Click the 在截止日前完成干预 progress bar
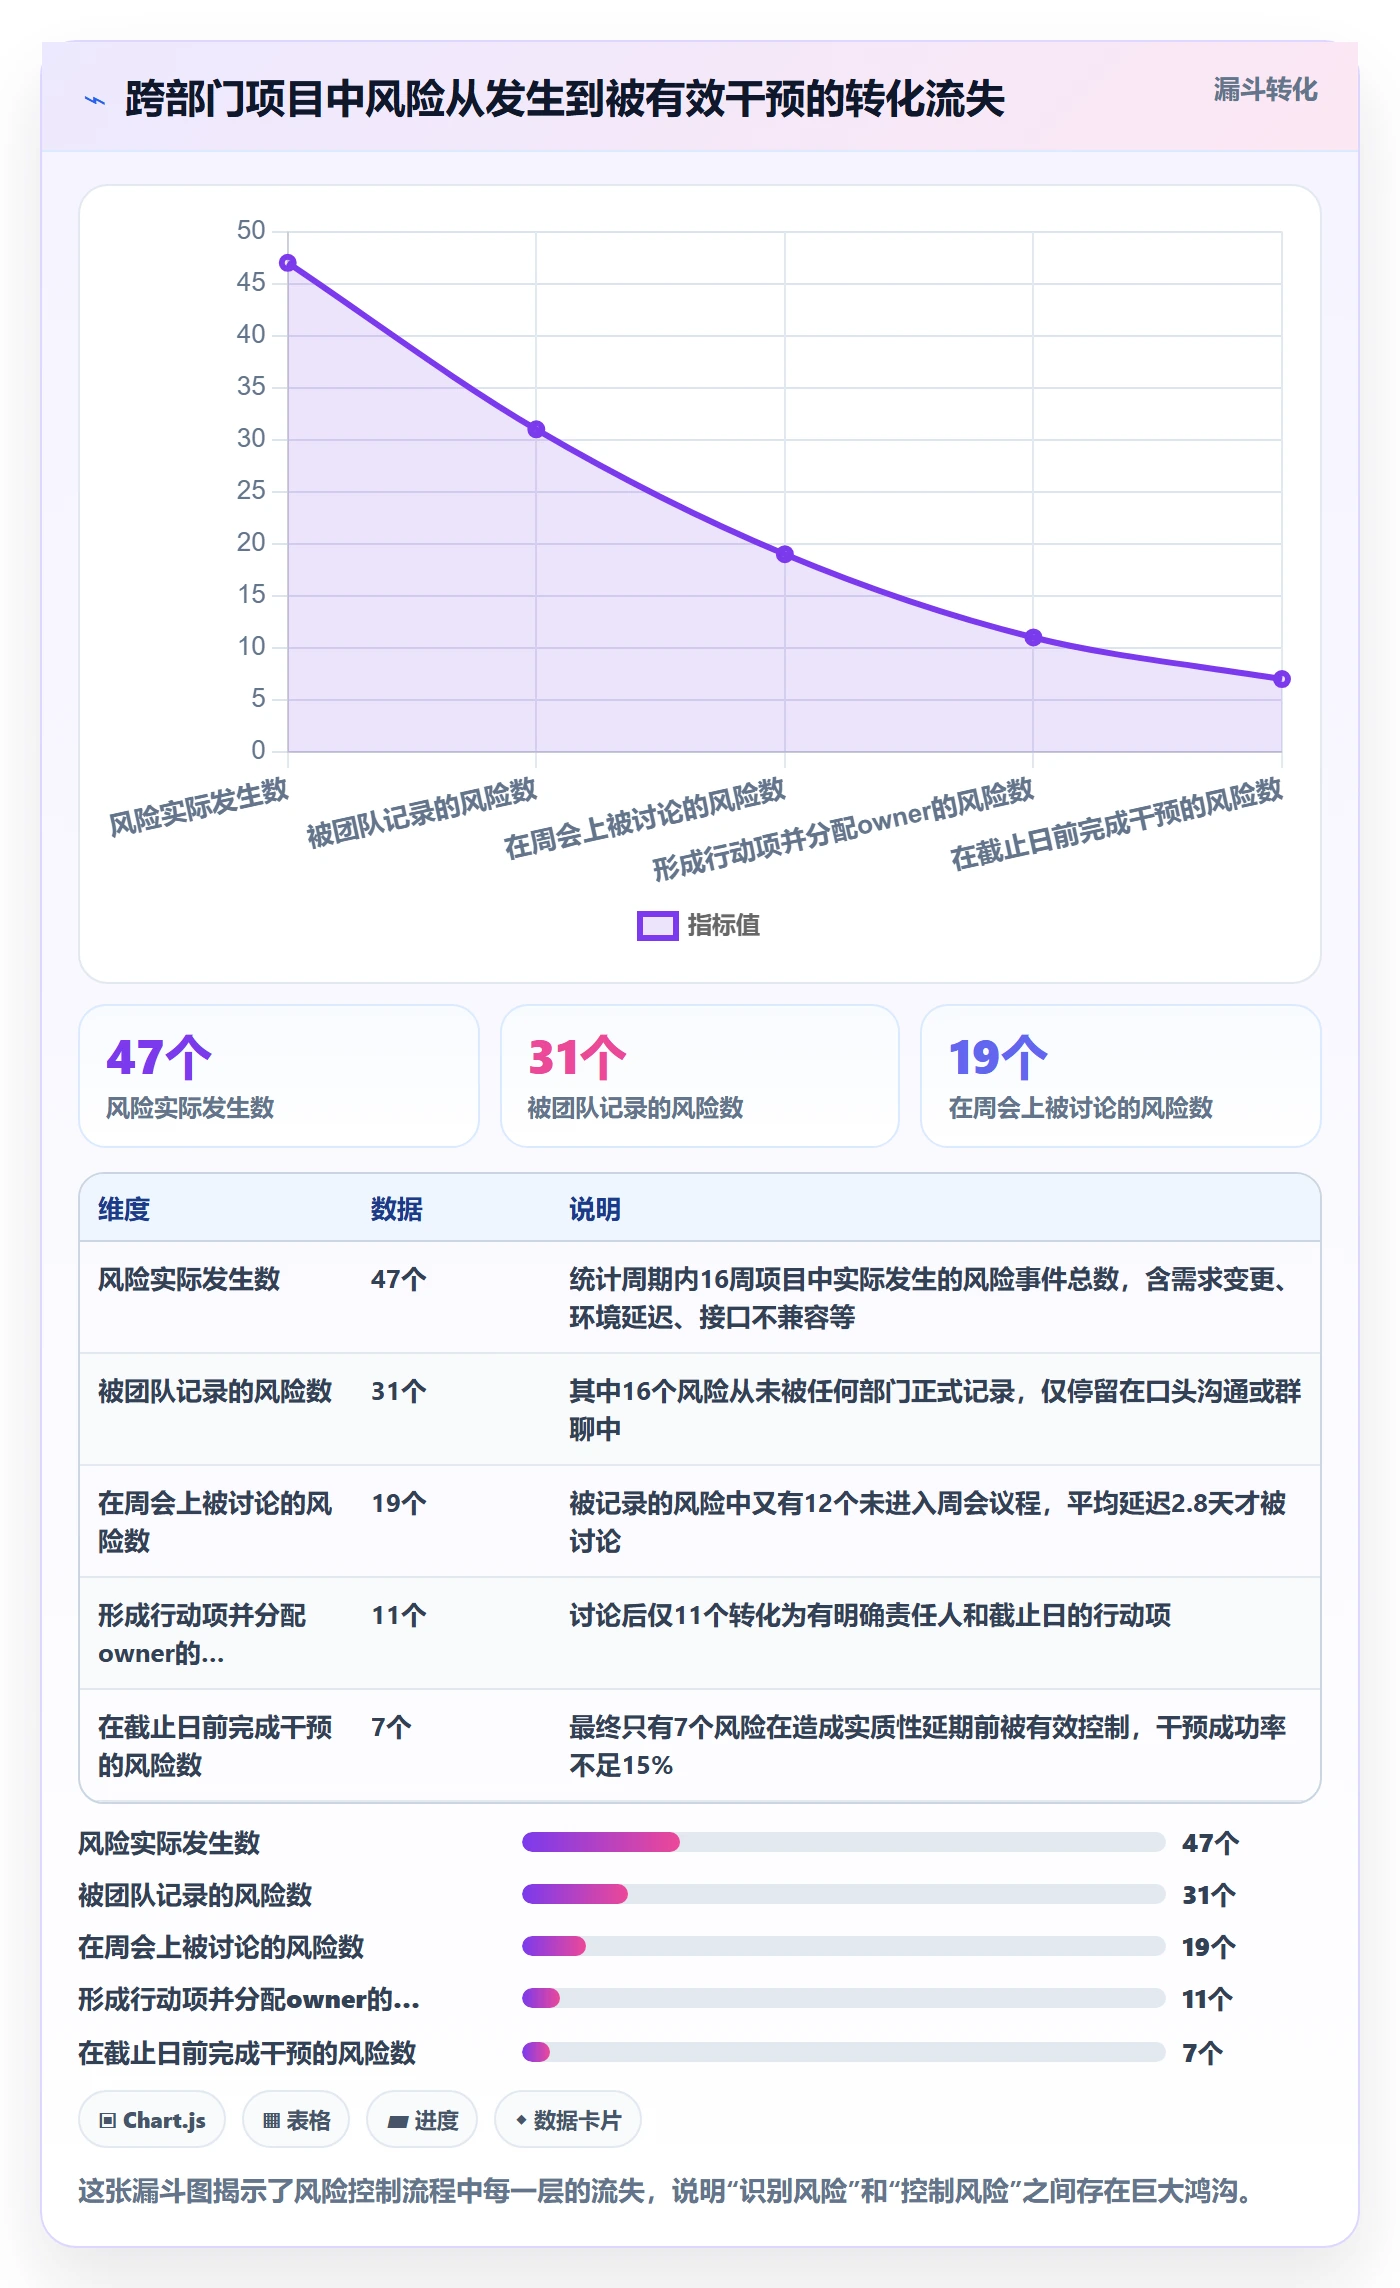This screenshot has height=2288, width=1400. click(x=844, y=2052)
